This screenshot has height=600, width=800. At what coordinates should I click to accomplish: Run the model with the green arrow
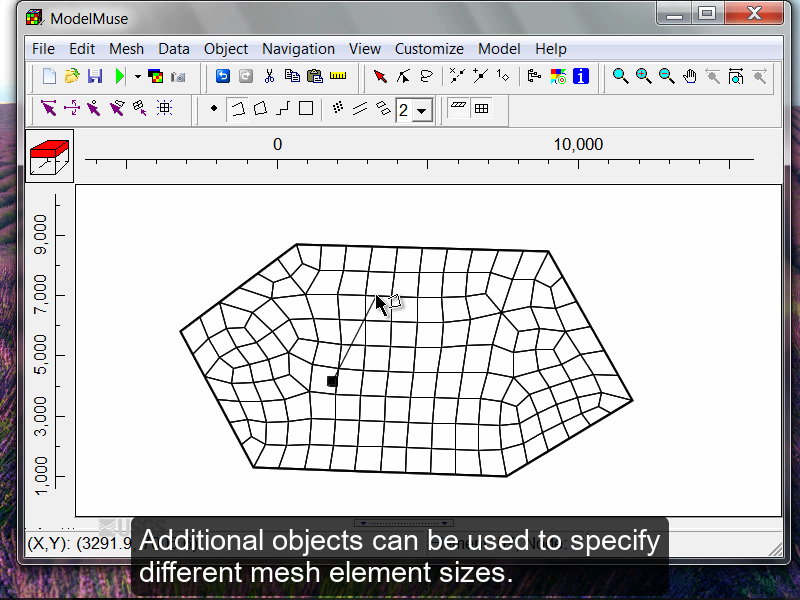119,75
